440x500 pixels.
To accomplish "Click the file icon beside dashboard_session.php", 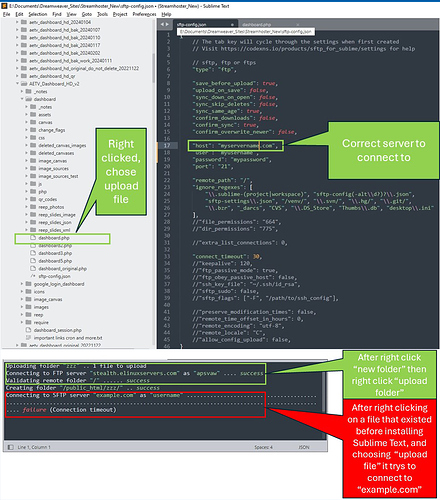I will (x=28, y=330).
